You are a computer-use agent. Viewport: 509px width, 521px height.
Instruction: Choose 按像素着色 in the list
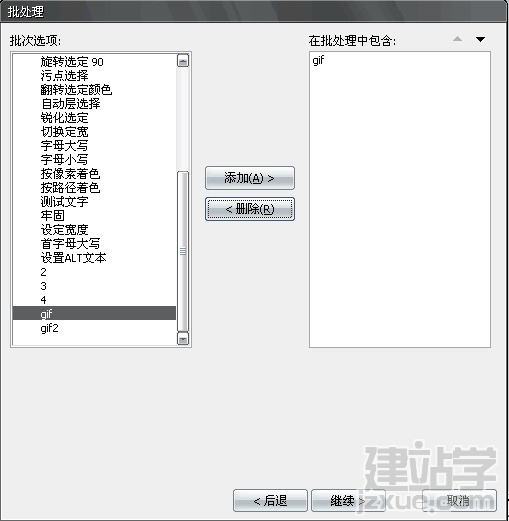click(70, 174)
